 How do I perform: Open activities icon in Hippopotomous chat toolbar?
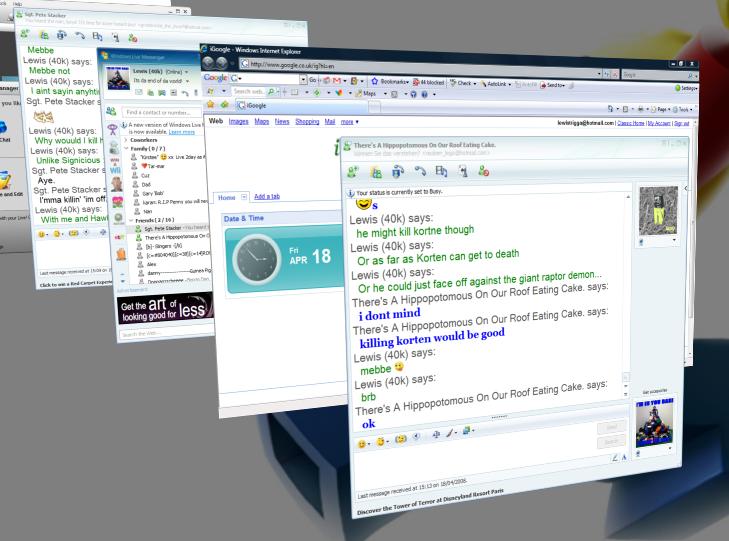pos(441,171)
